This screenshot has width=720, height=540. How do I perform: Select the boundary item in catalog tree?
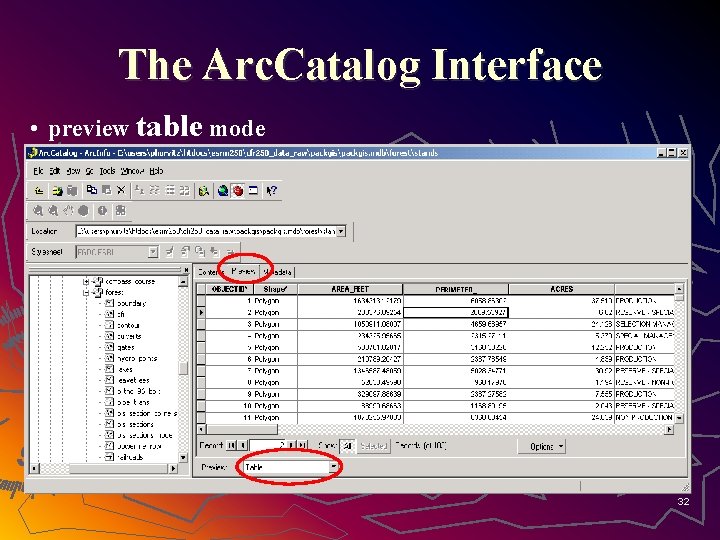(131, 303)
